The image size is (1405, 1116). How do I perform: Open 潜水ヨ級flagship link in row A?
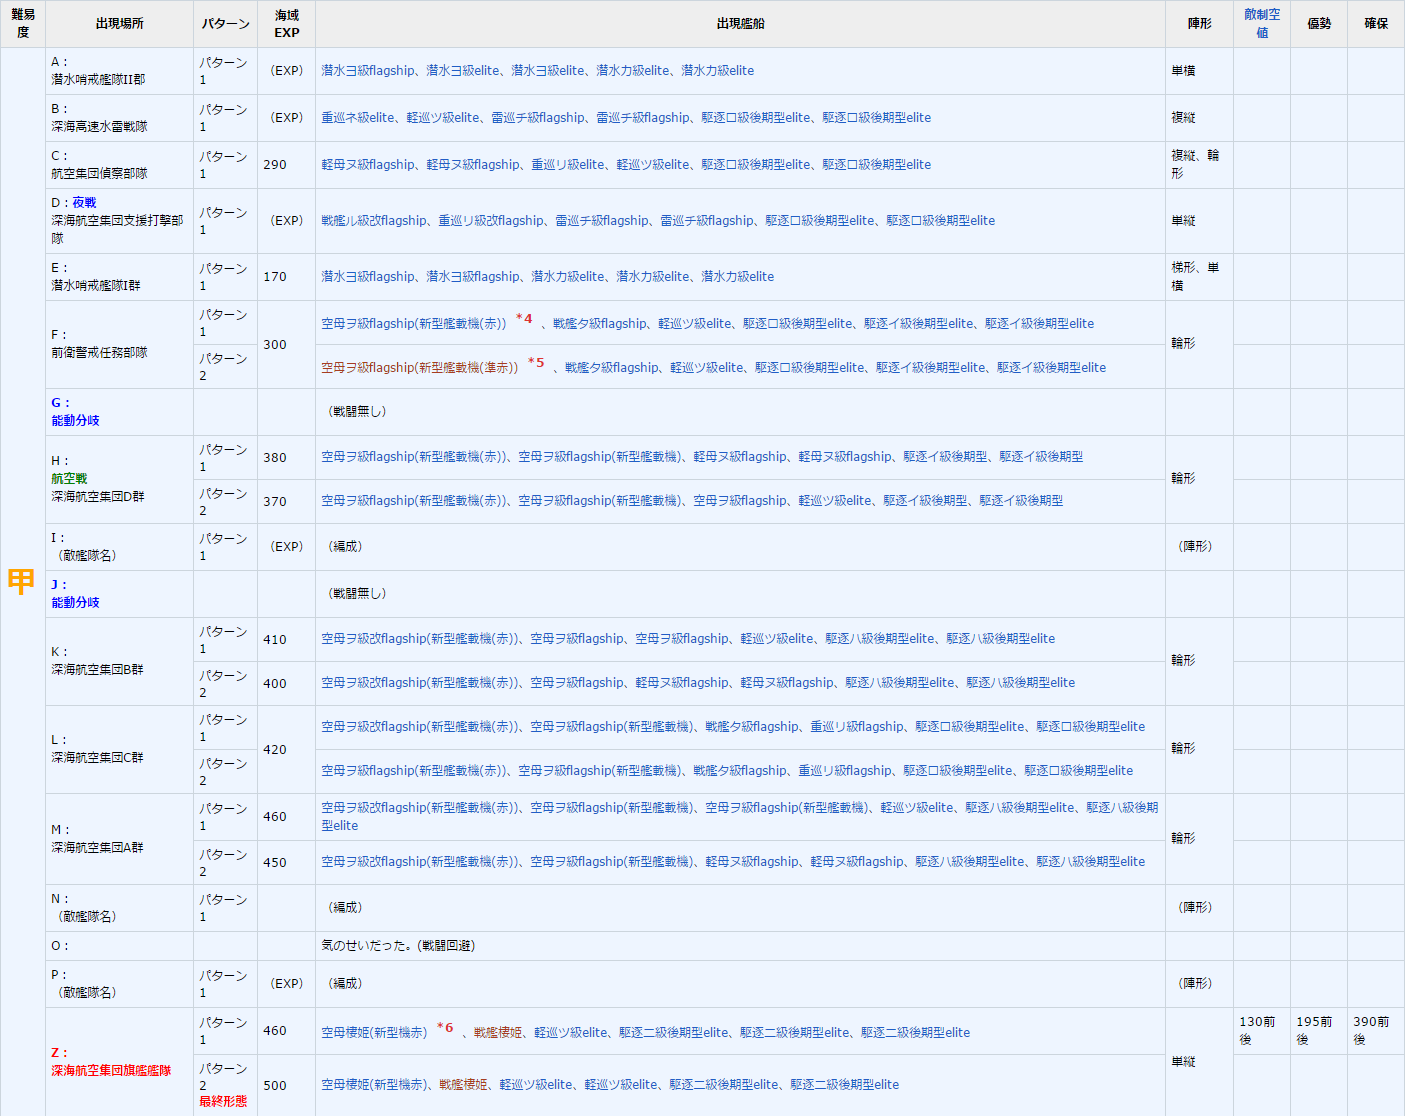click(x=368, y=71)
